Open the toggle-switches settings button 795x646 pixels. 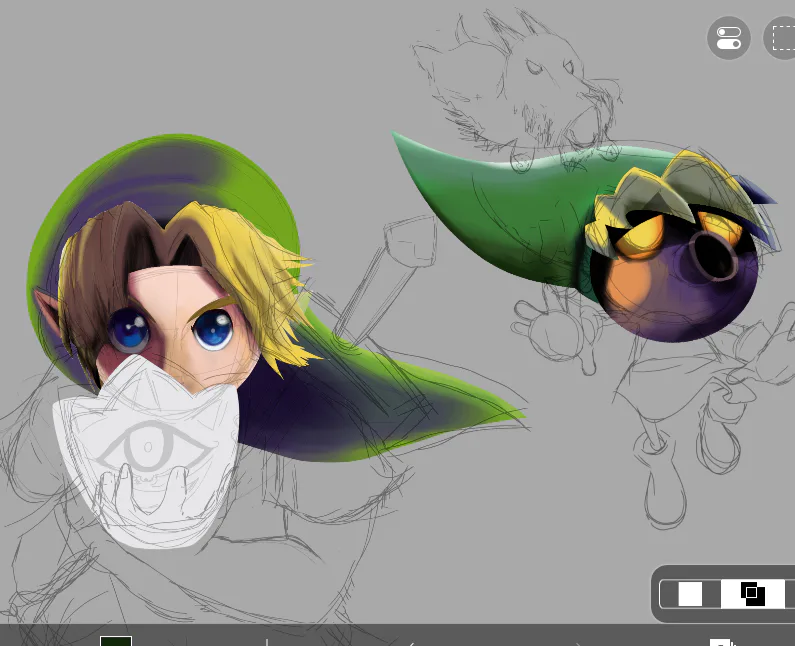tap(729, 38)
